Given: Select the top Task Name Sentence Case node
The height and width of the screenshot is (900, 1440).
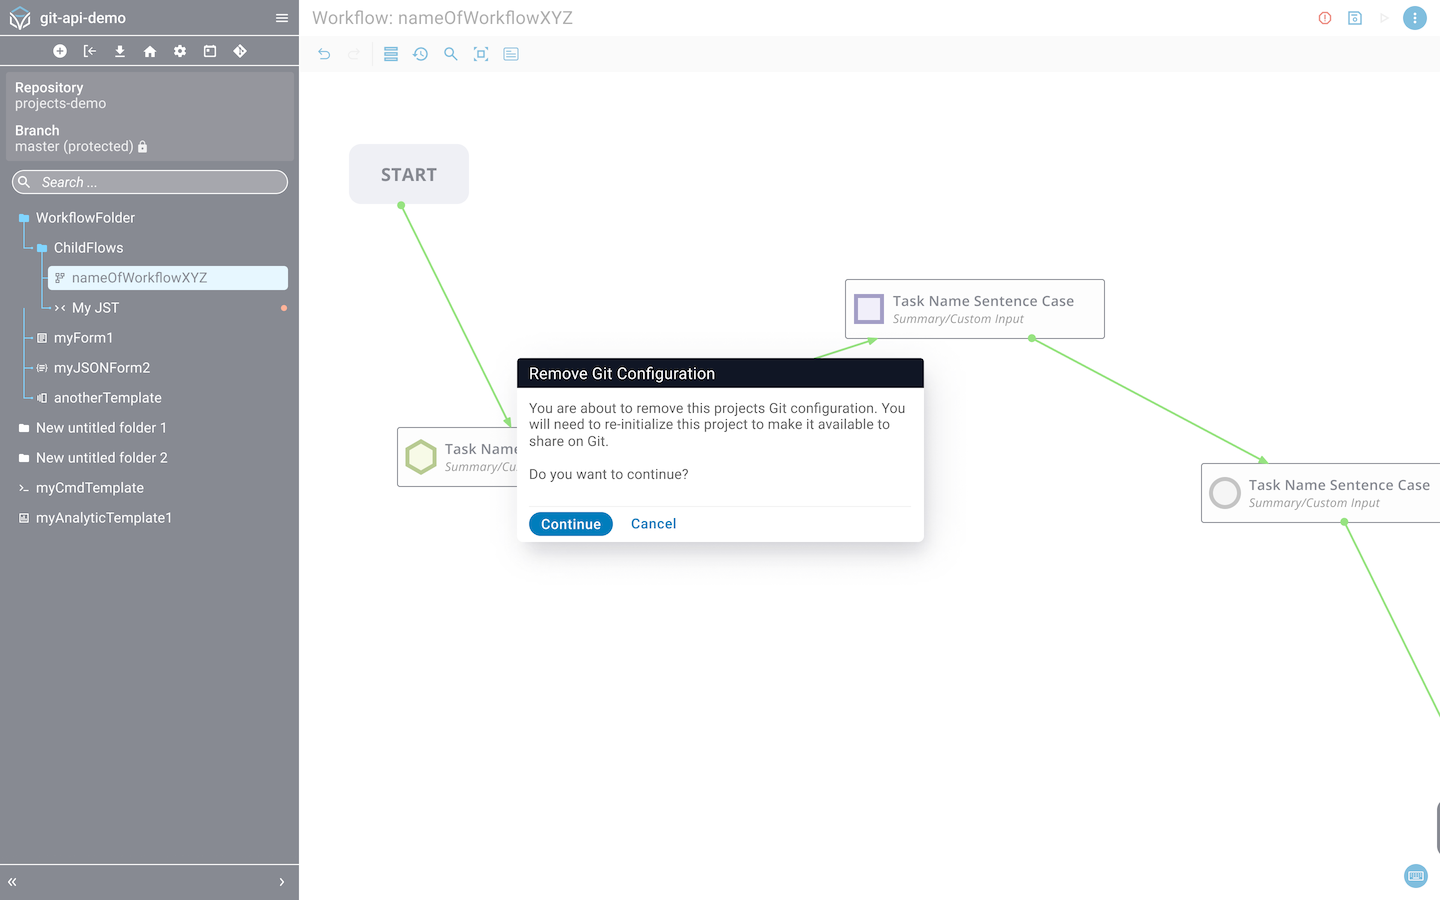Looking at the screenshot, I should point(975,309).
